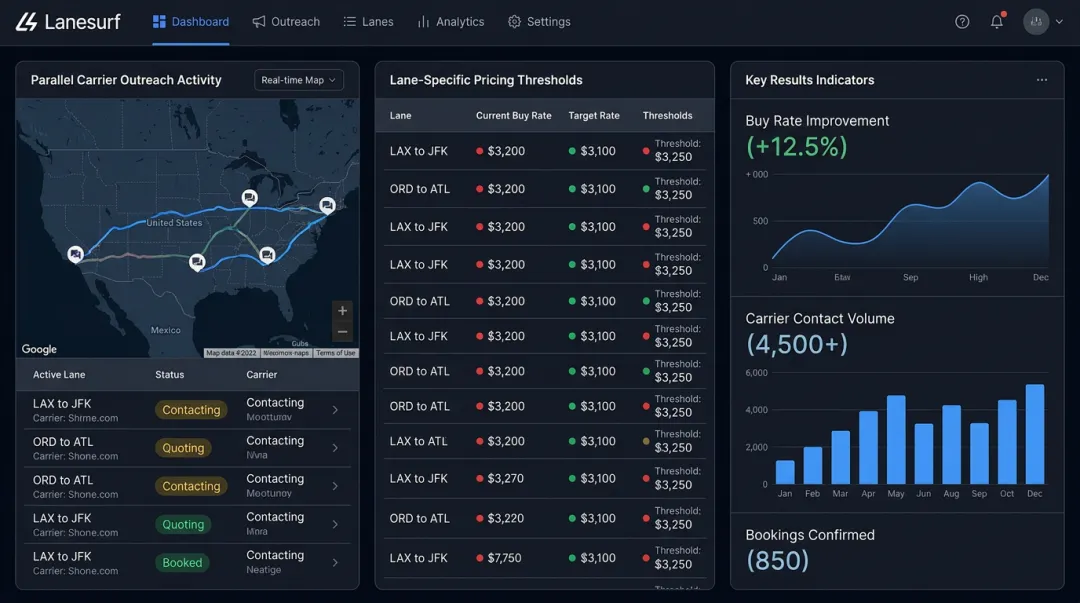Viewport: 1080px width, 603px height.
Task: Click the Lanesurf logo
Action: click(x=68, y=22)
